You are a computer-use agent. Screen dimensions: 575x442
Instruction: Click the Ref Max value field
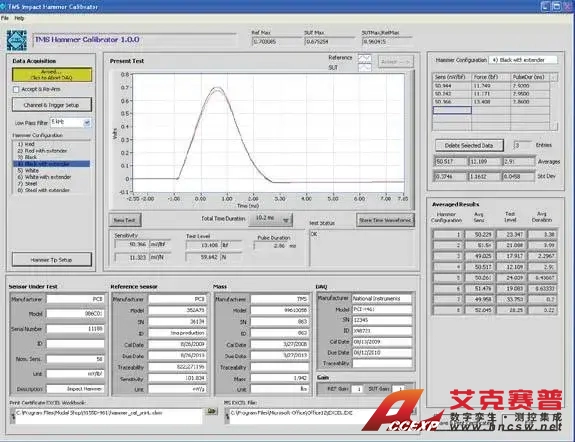point(276,42)
